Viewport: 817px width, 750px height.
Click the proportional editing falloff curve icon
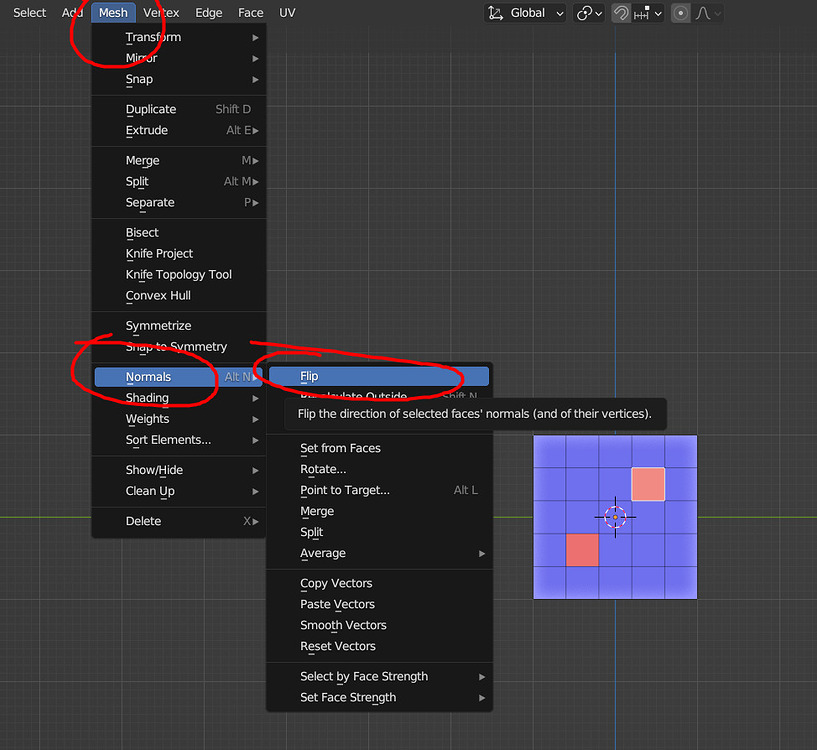click(x=704, y=13)
